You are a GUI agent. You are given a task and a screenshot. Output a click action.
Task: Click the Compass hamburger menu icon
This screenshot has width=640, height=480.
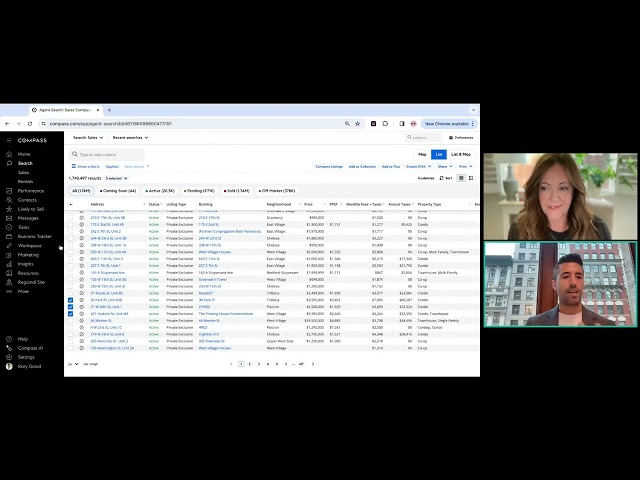click(9, 140)
